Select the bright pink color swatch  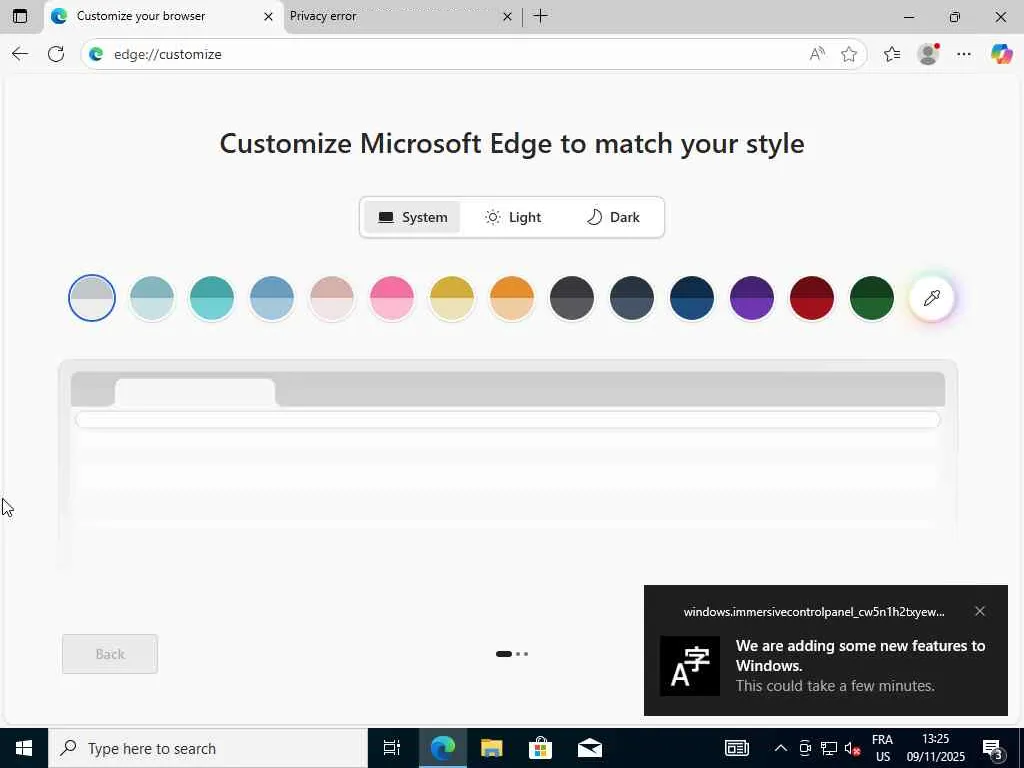(x=392, y=298)
